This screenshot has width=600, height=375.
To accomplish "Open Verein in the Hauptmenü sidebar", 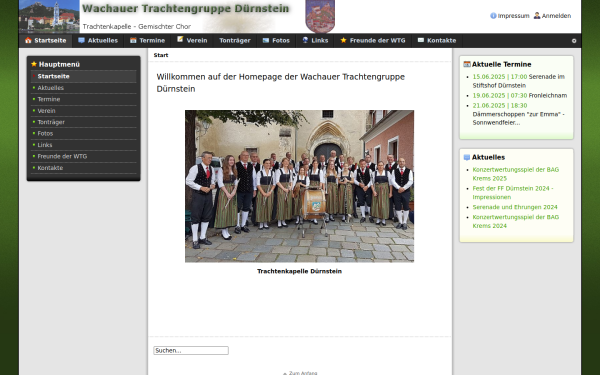I will coord(83,111).
